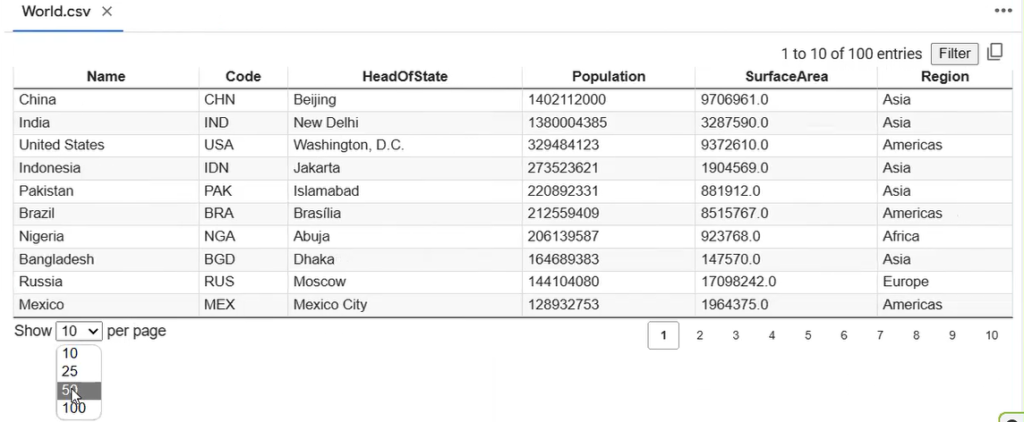Click the Islamabad cell
This screenshot has width=1024, height=422.
click(405, 191)
